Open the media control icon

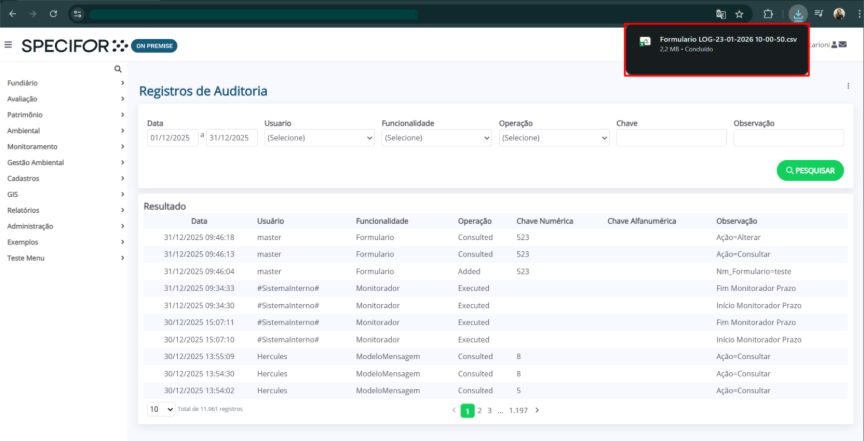[x=819, y=14]
